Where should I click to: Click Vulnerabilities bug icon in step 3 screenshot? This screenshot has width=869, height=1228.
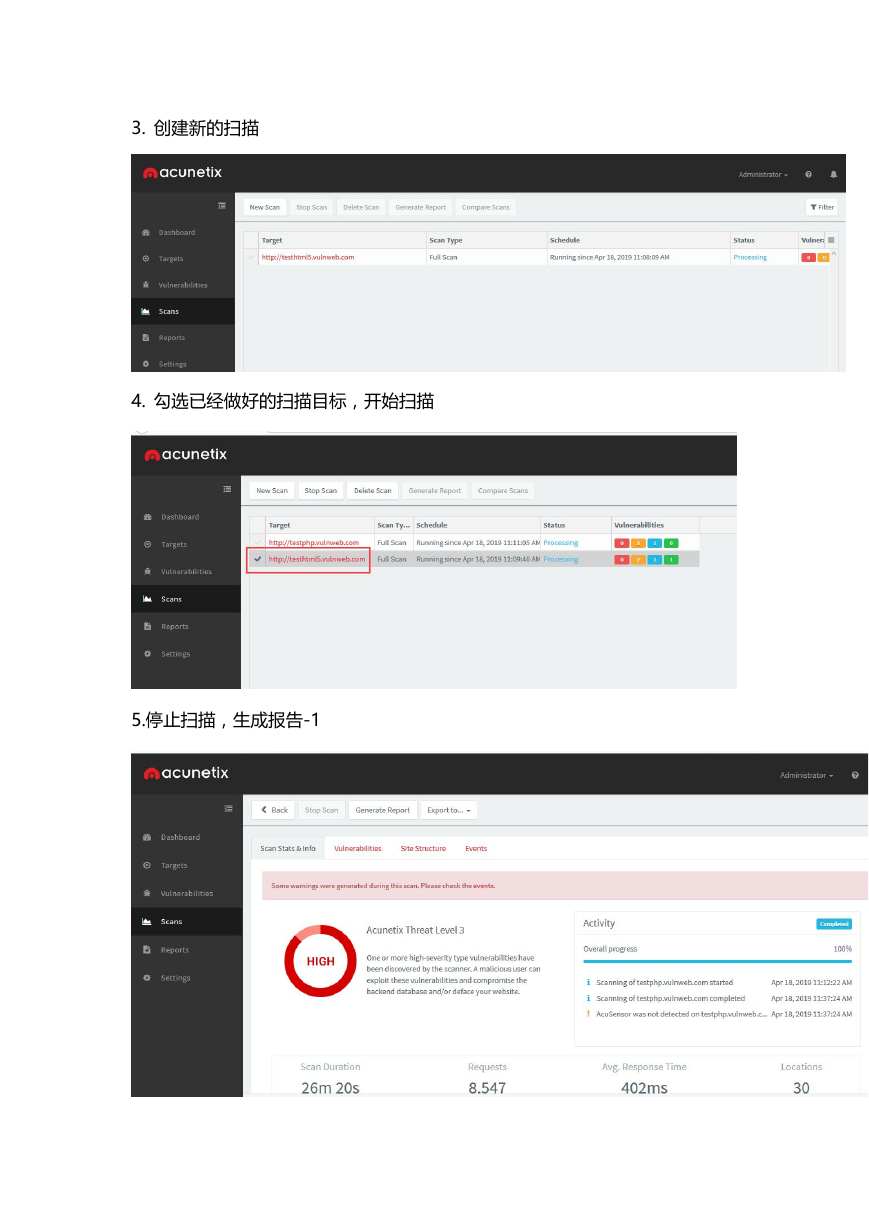pos(146,285)
